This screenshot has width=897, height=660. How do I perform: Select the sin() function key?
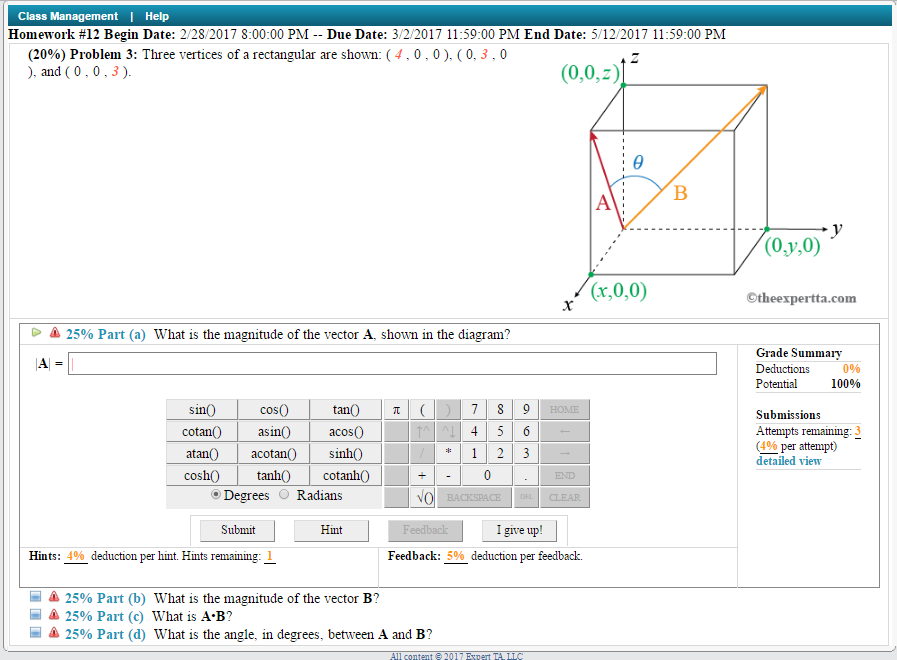coord(201,409)
